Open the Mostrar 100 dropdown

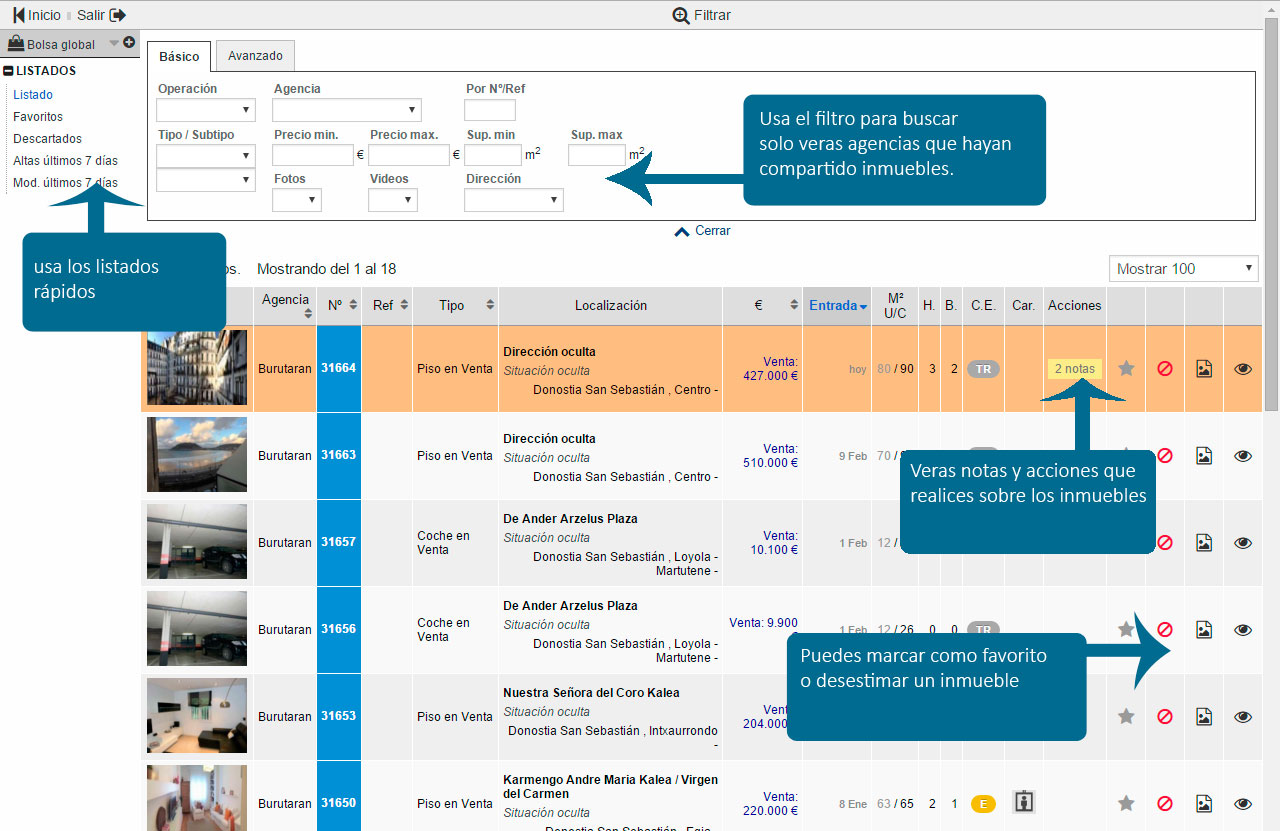click(1183, 268)
